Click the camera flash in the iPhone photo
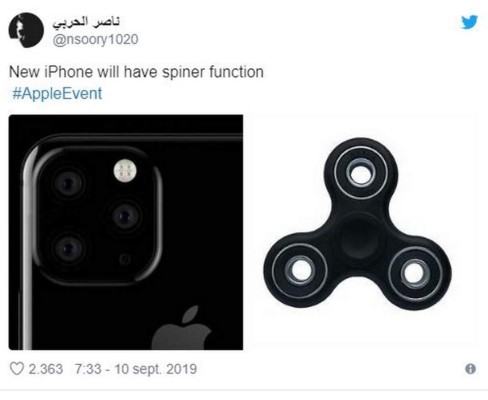Screen dimensions: 488x400 (x=126, y=171)
